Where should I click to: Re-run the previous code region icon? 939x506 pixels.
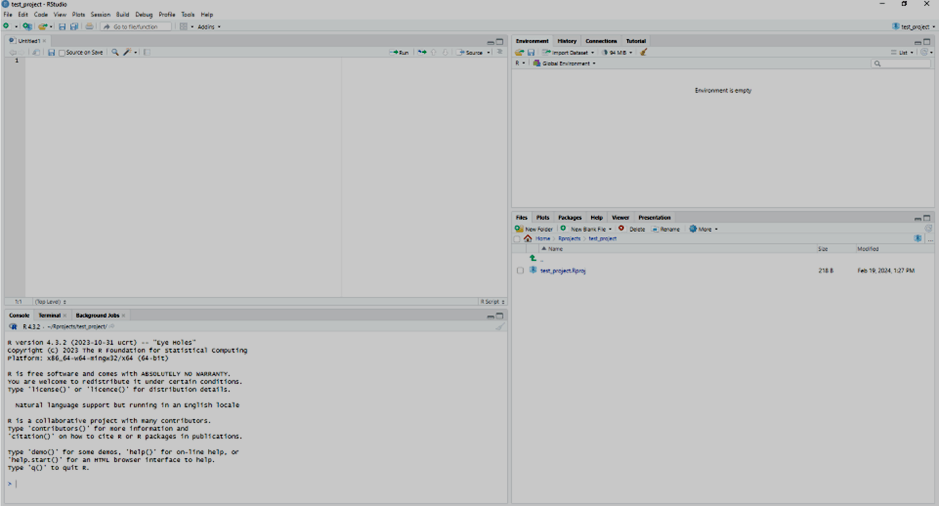click(x=422, y=53)
